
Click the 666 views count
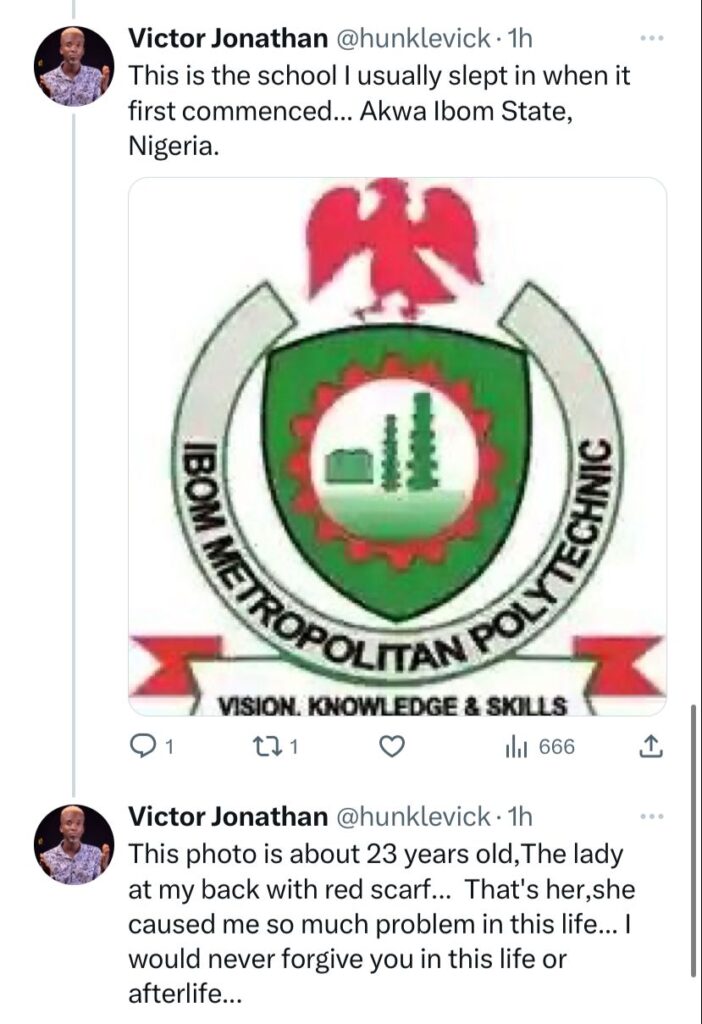(x=556, y=747)
